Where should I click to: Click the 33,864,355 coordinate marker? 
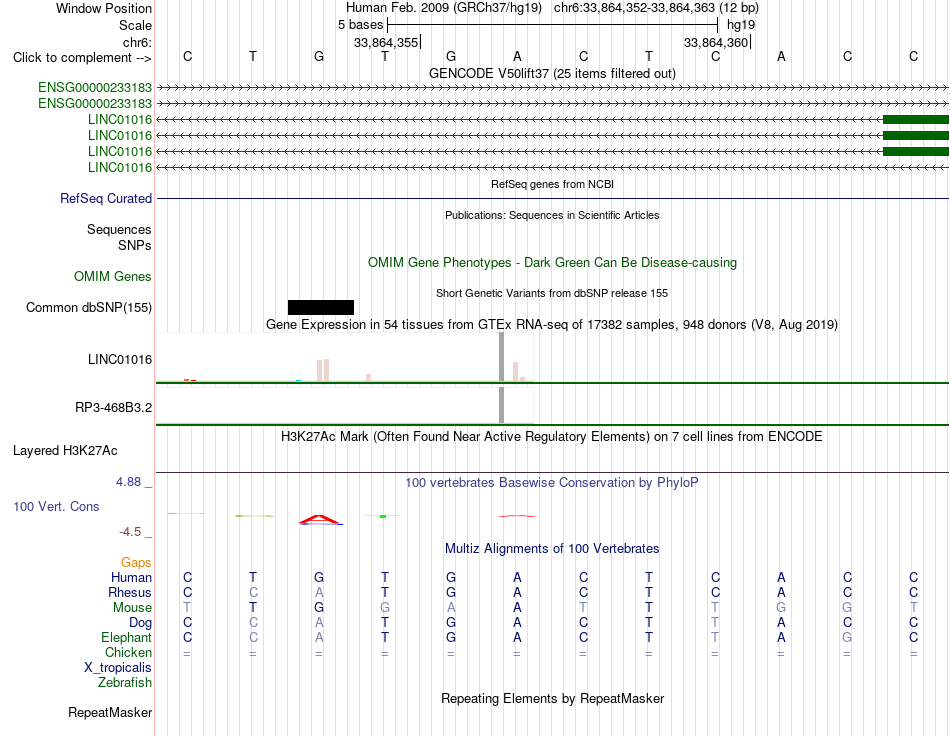point(386,42)
